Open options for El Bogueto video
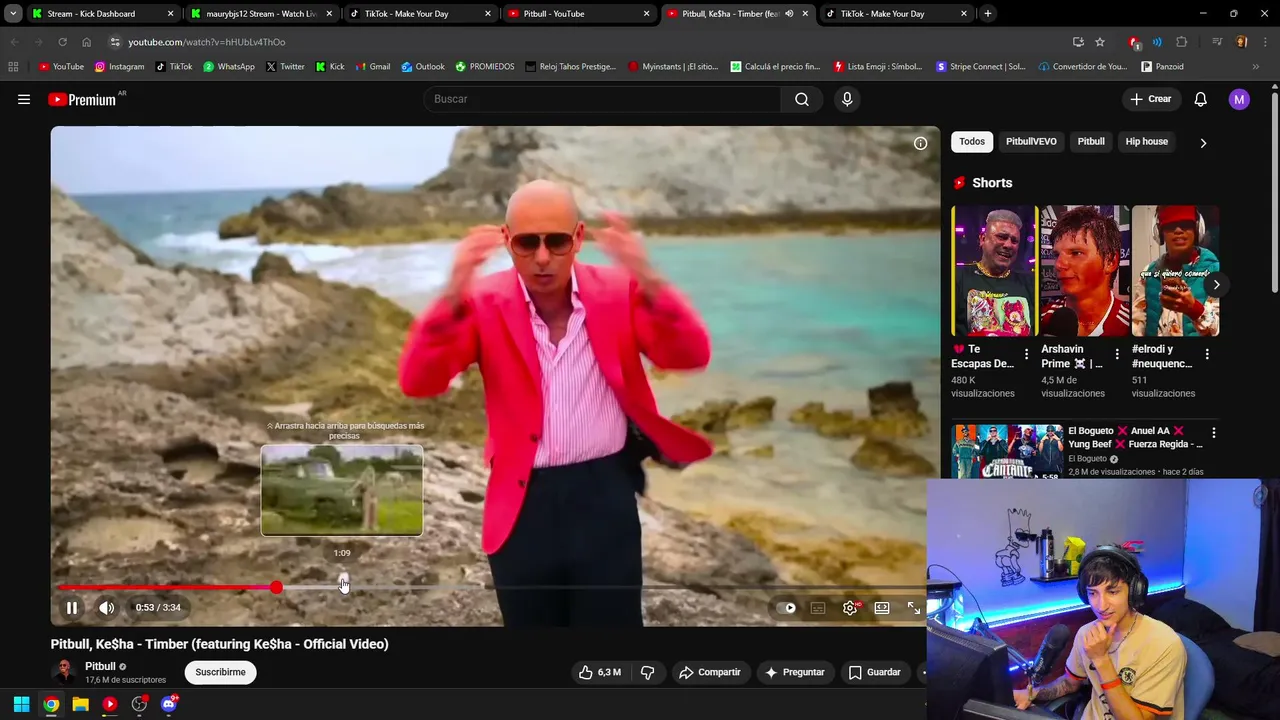Viewport: 1280px width, 720px height. (x=1214, y=433)
